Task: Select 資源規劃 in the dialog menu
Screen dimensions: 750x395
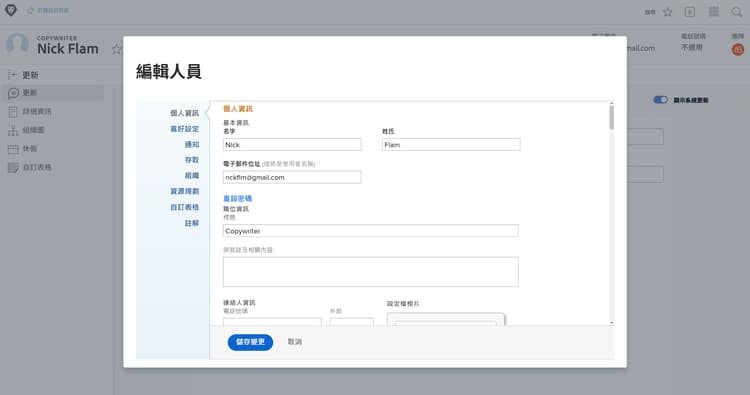Action: (x=184, y=191)
